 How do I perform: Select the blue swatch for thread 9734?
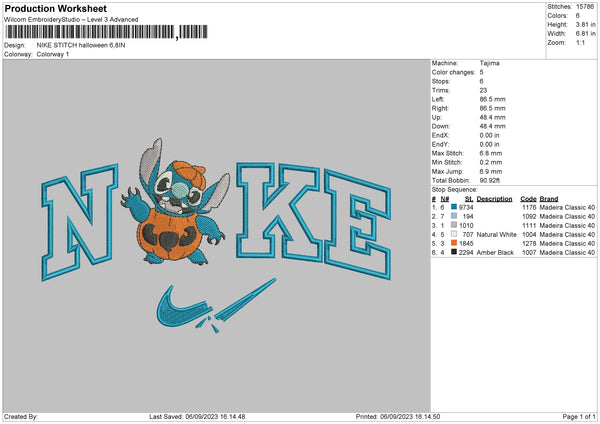454,207
